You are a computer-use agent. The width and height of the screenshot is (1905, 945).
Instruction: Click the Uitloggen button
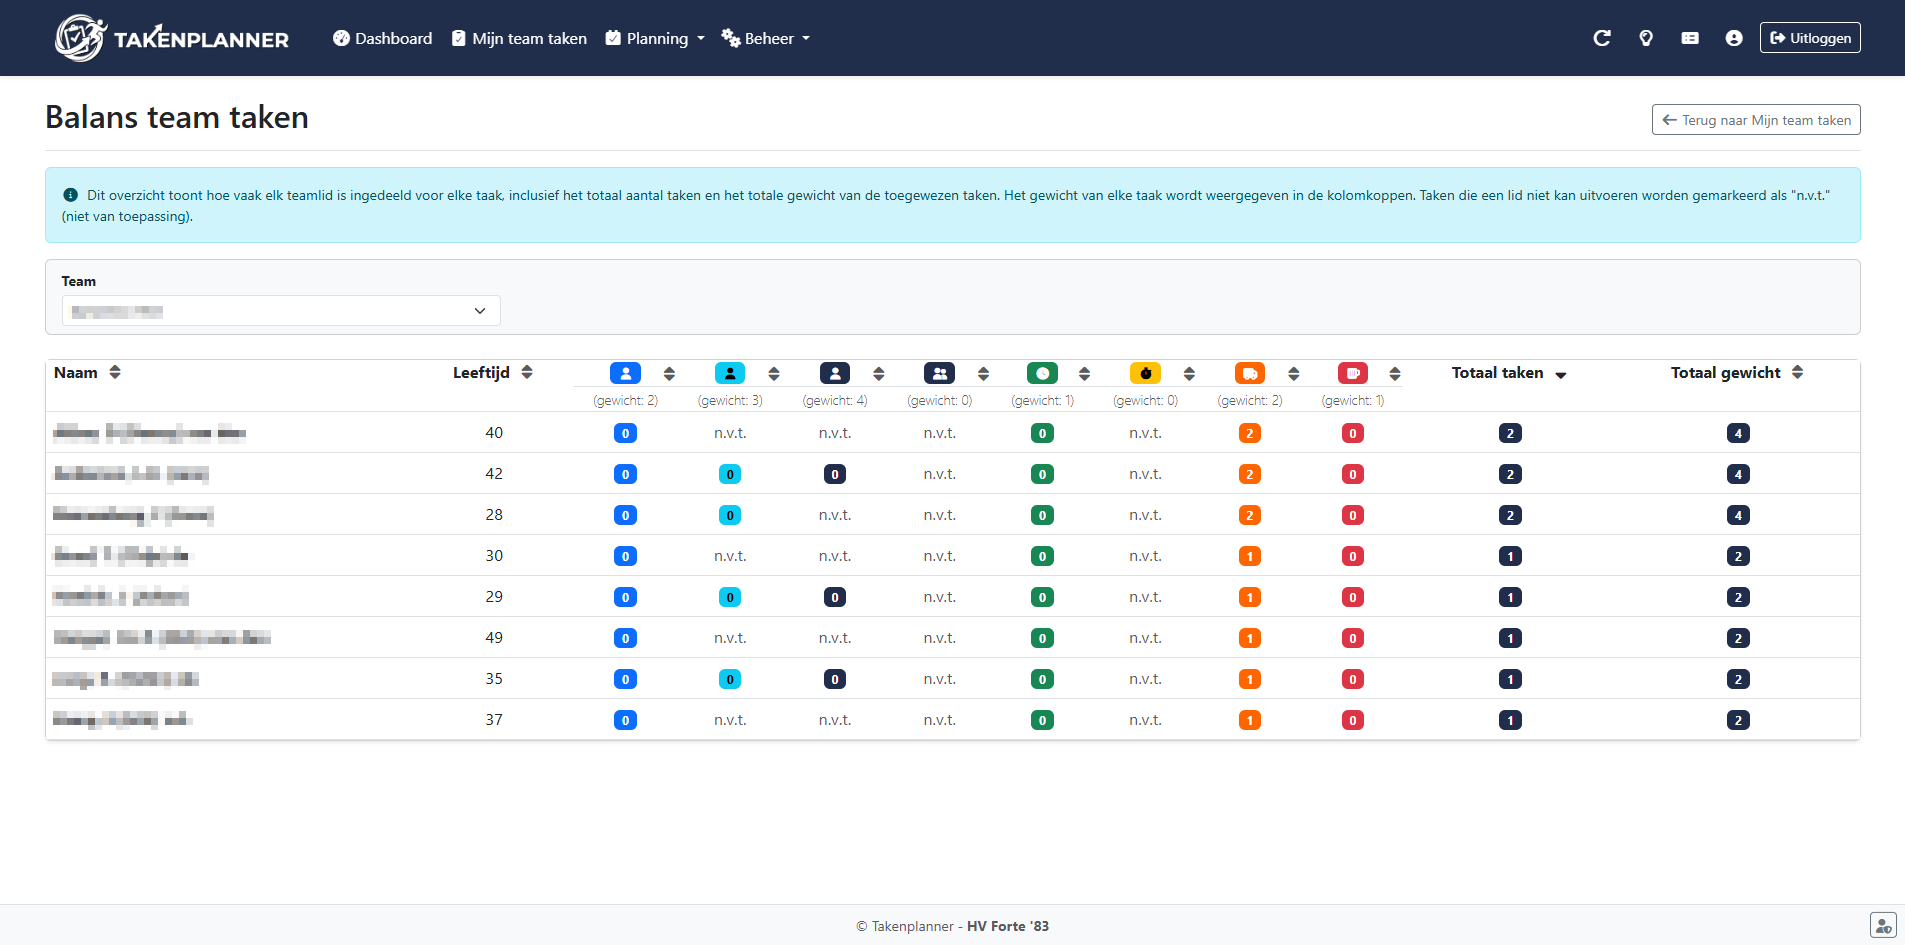(1809, 38)
